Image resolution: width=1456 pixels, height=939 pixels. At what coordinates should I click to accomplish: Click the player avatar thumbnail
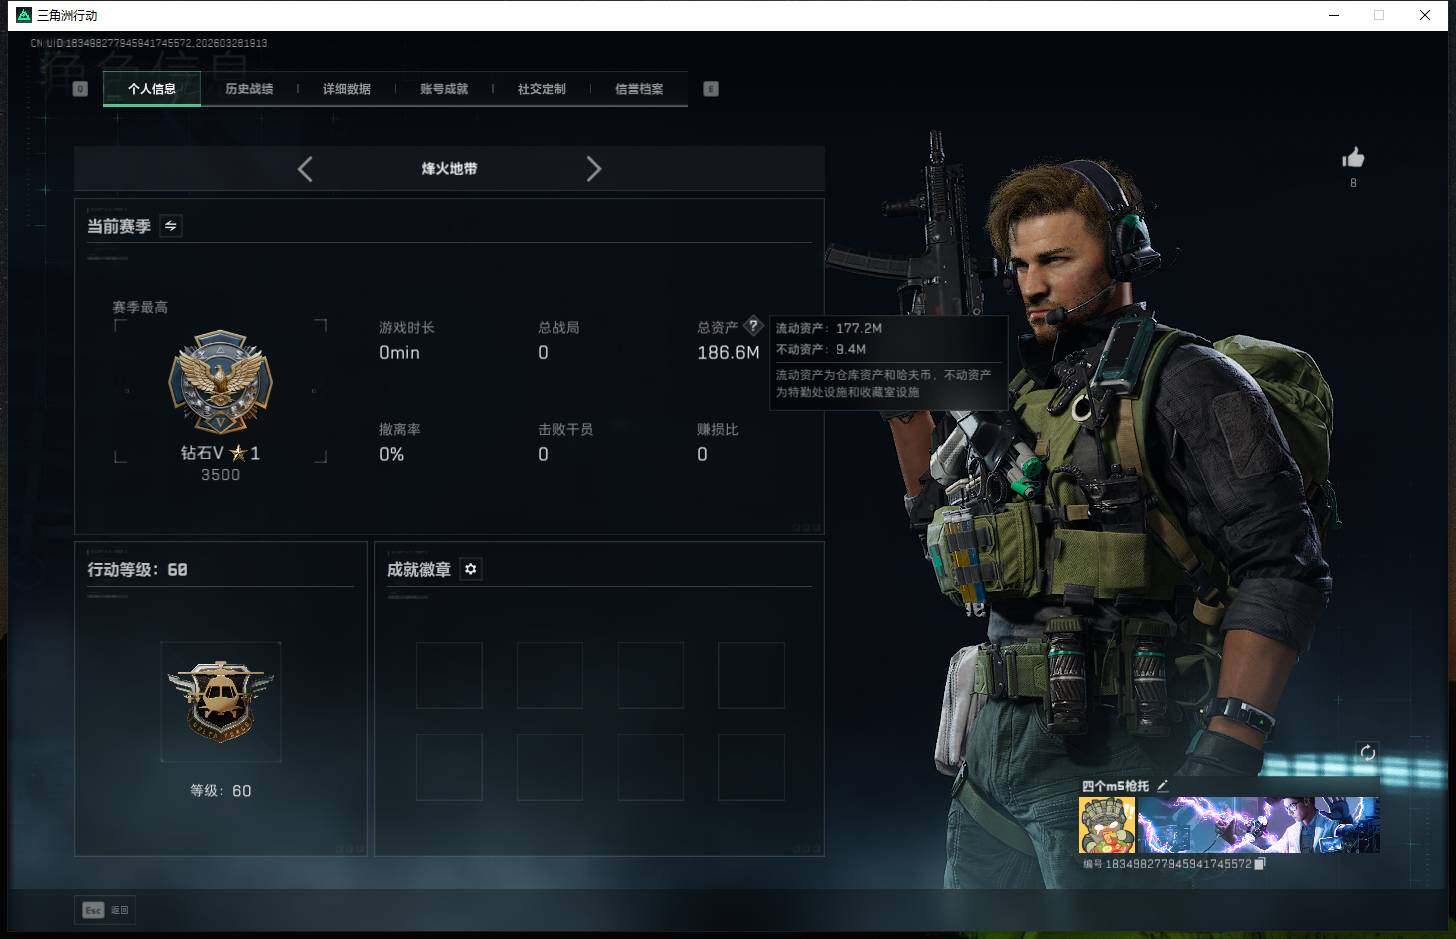coord(1107,825)
